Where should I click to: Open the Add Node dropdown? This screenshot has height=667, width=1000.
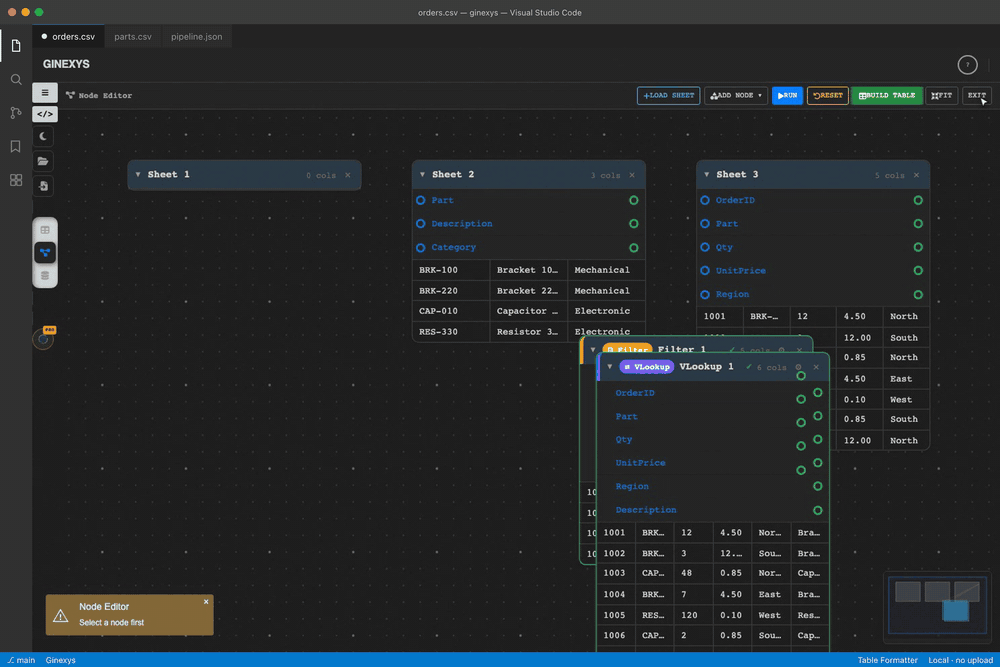(735, 96)
